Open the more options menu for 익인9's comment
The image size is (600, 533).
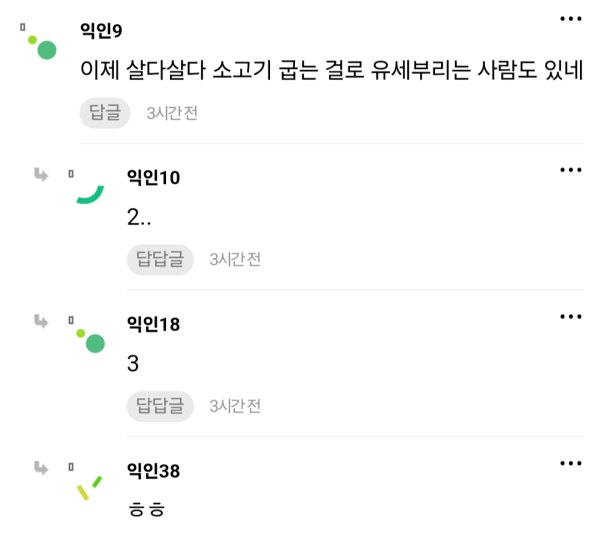571,18
